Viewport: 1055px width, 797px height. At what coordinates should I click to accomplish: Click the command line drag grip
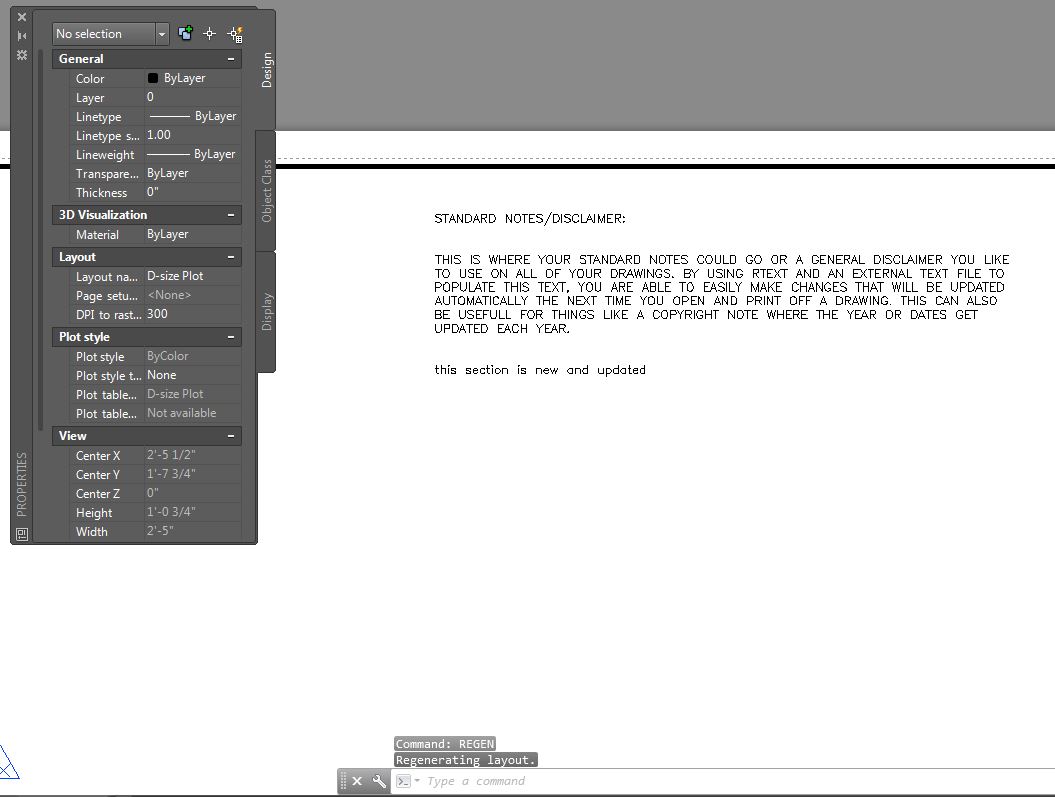[343, 781]
